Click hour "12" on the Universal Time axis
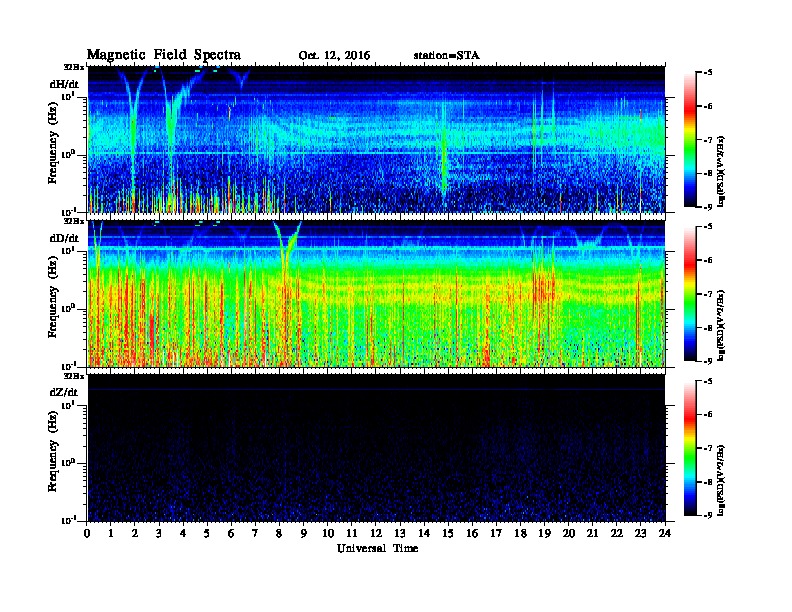The width and height of the screenshot is (792, 612). tap(376, 533)
